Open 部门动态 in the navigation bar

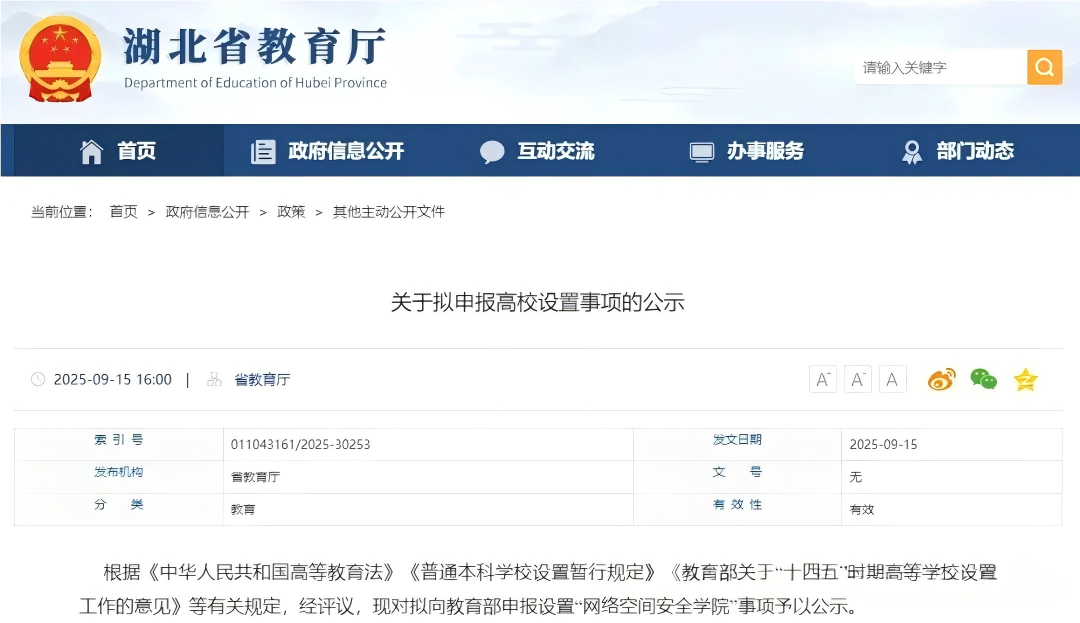coord(975,151)
